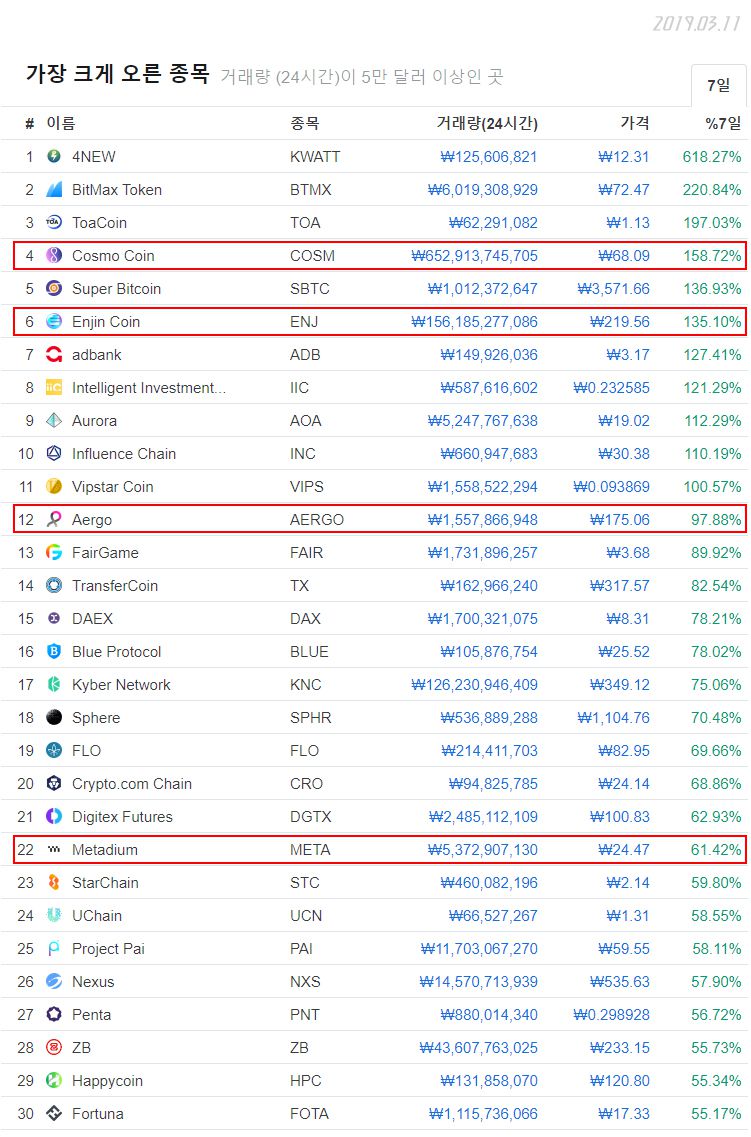Click the Digitex Futures logo icon

(54, 816)
